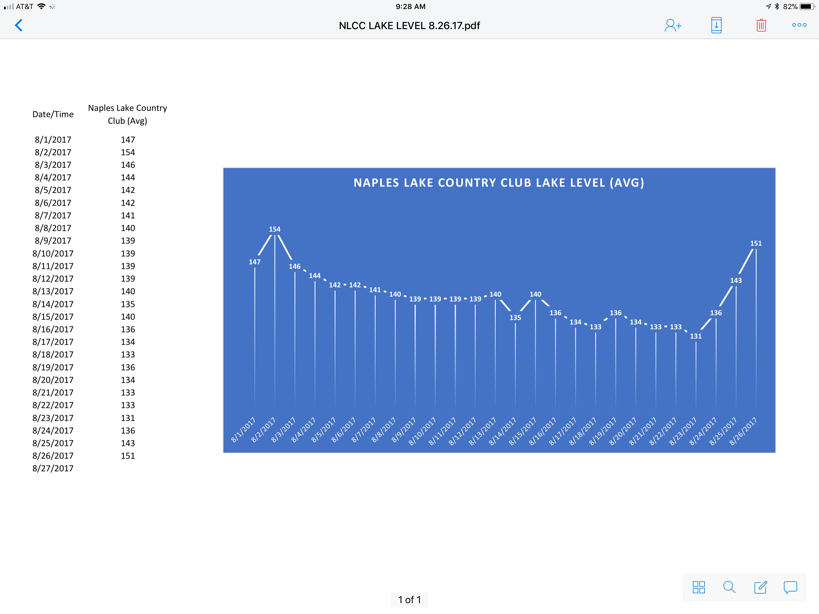Tap the file title NLCC LAKE LEVEL 8.26.17.pdf
Screen dimensions: 819x614
pos(409,26)
